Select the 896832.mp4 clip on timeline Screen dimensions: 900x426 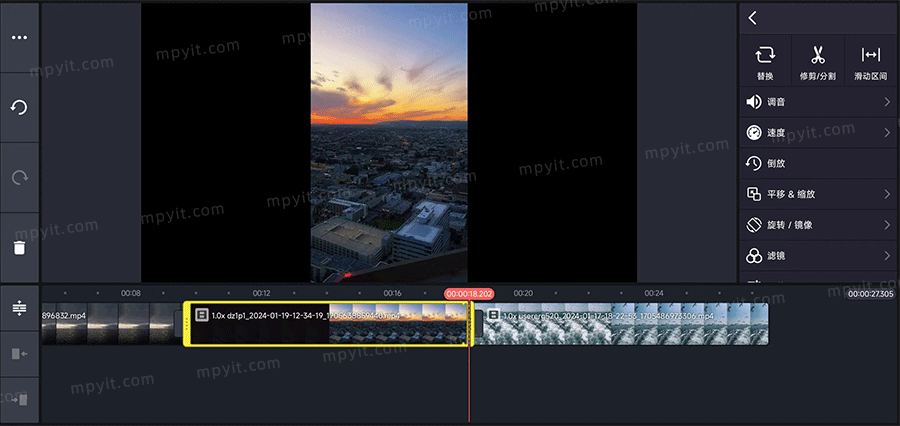pyautogui.click(x=109, y=324)
